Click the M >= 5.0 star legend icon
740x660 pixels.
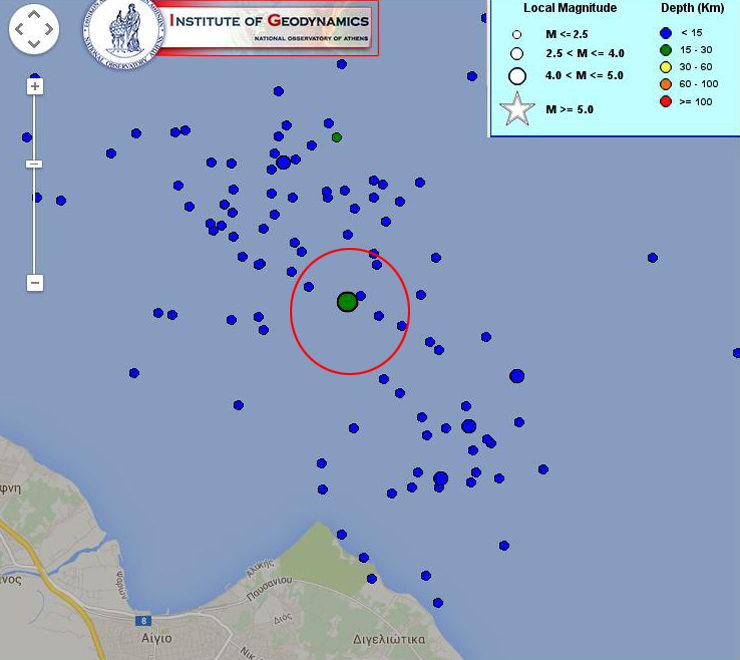click(x=517, y=109)
